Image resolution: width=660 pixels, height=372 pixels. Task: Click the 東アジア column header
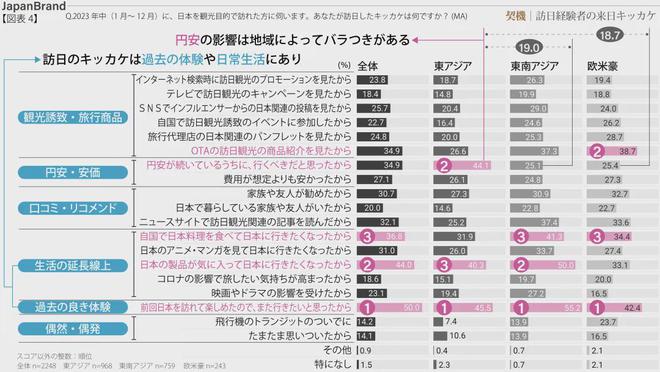tap(452, 66)
